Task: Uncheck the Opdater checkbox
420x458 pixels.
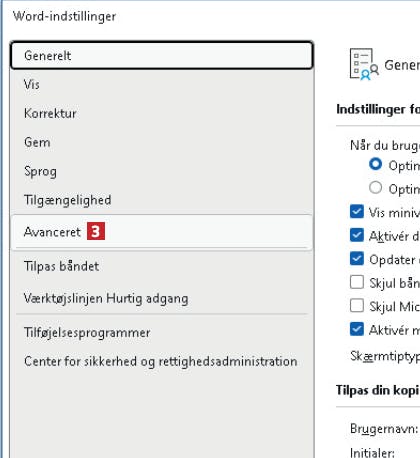Action: [x=357, y=258]
